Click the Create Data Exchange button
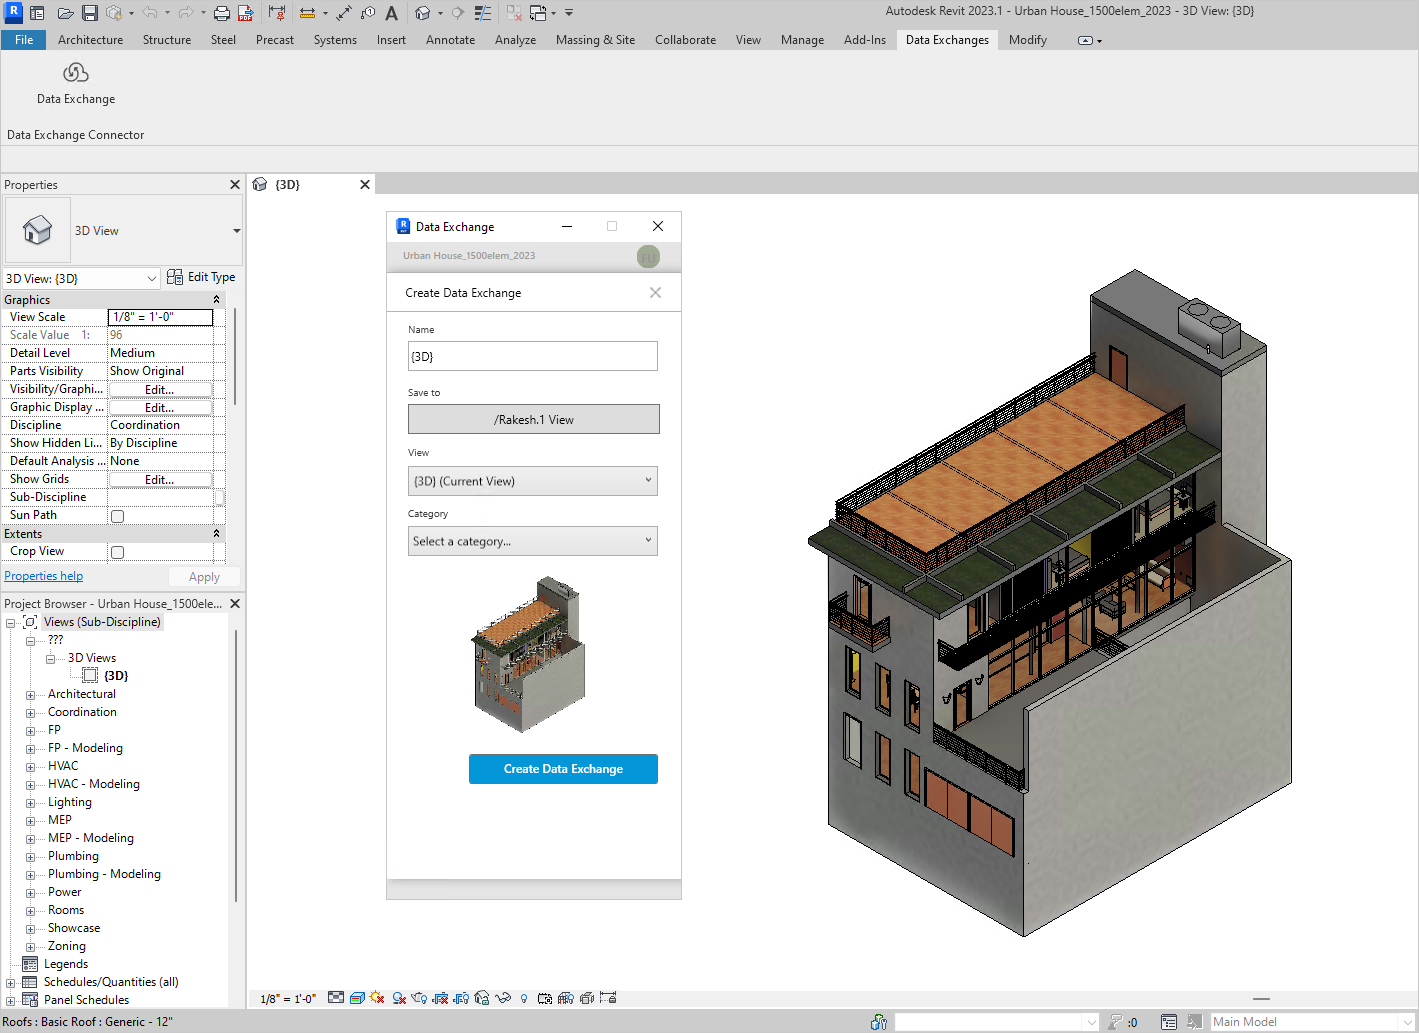This screenshot has width=1419, height=1033. (x=563, y=769)
